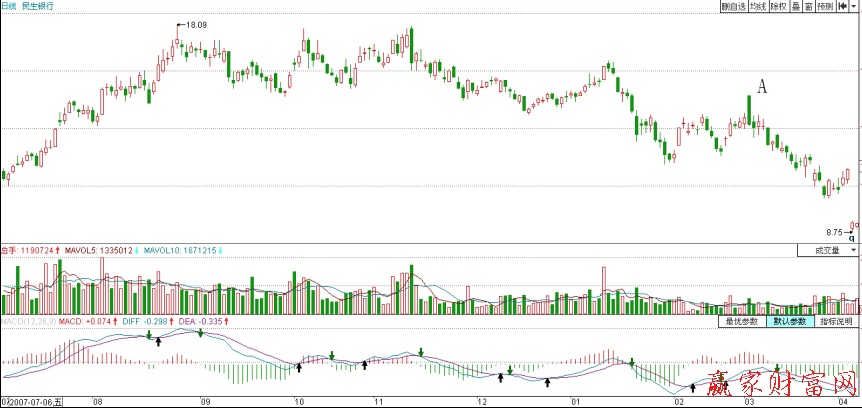This screenshot has height=408, width=862.
Task: Click the 叠 overlay icon
Action: 794,6
